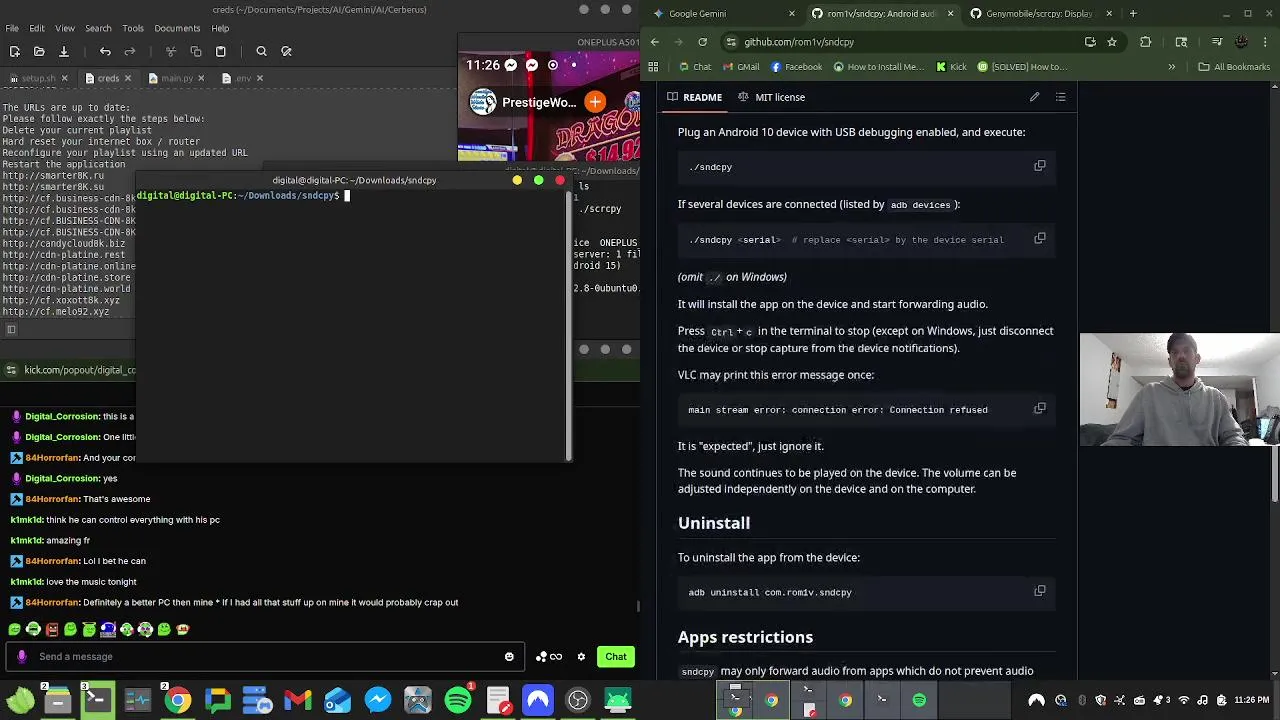
Task: Open the Chrome three-dot menu
Action: (x=1267, y=42)
